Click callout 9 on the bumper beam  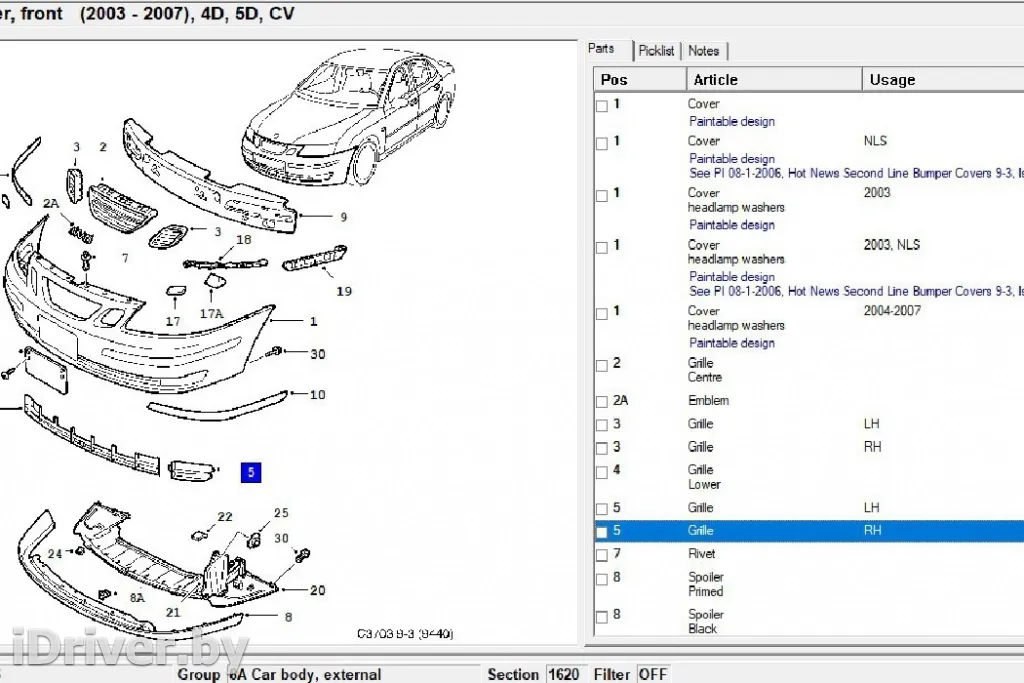(344, 217)
